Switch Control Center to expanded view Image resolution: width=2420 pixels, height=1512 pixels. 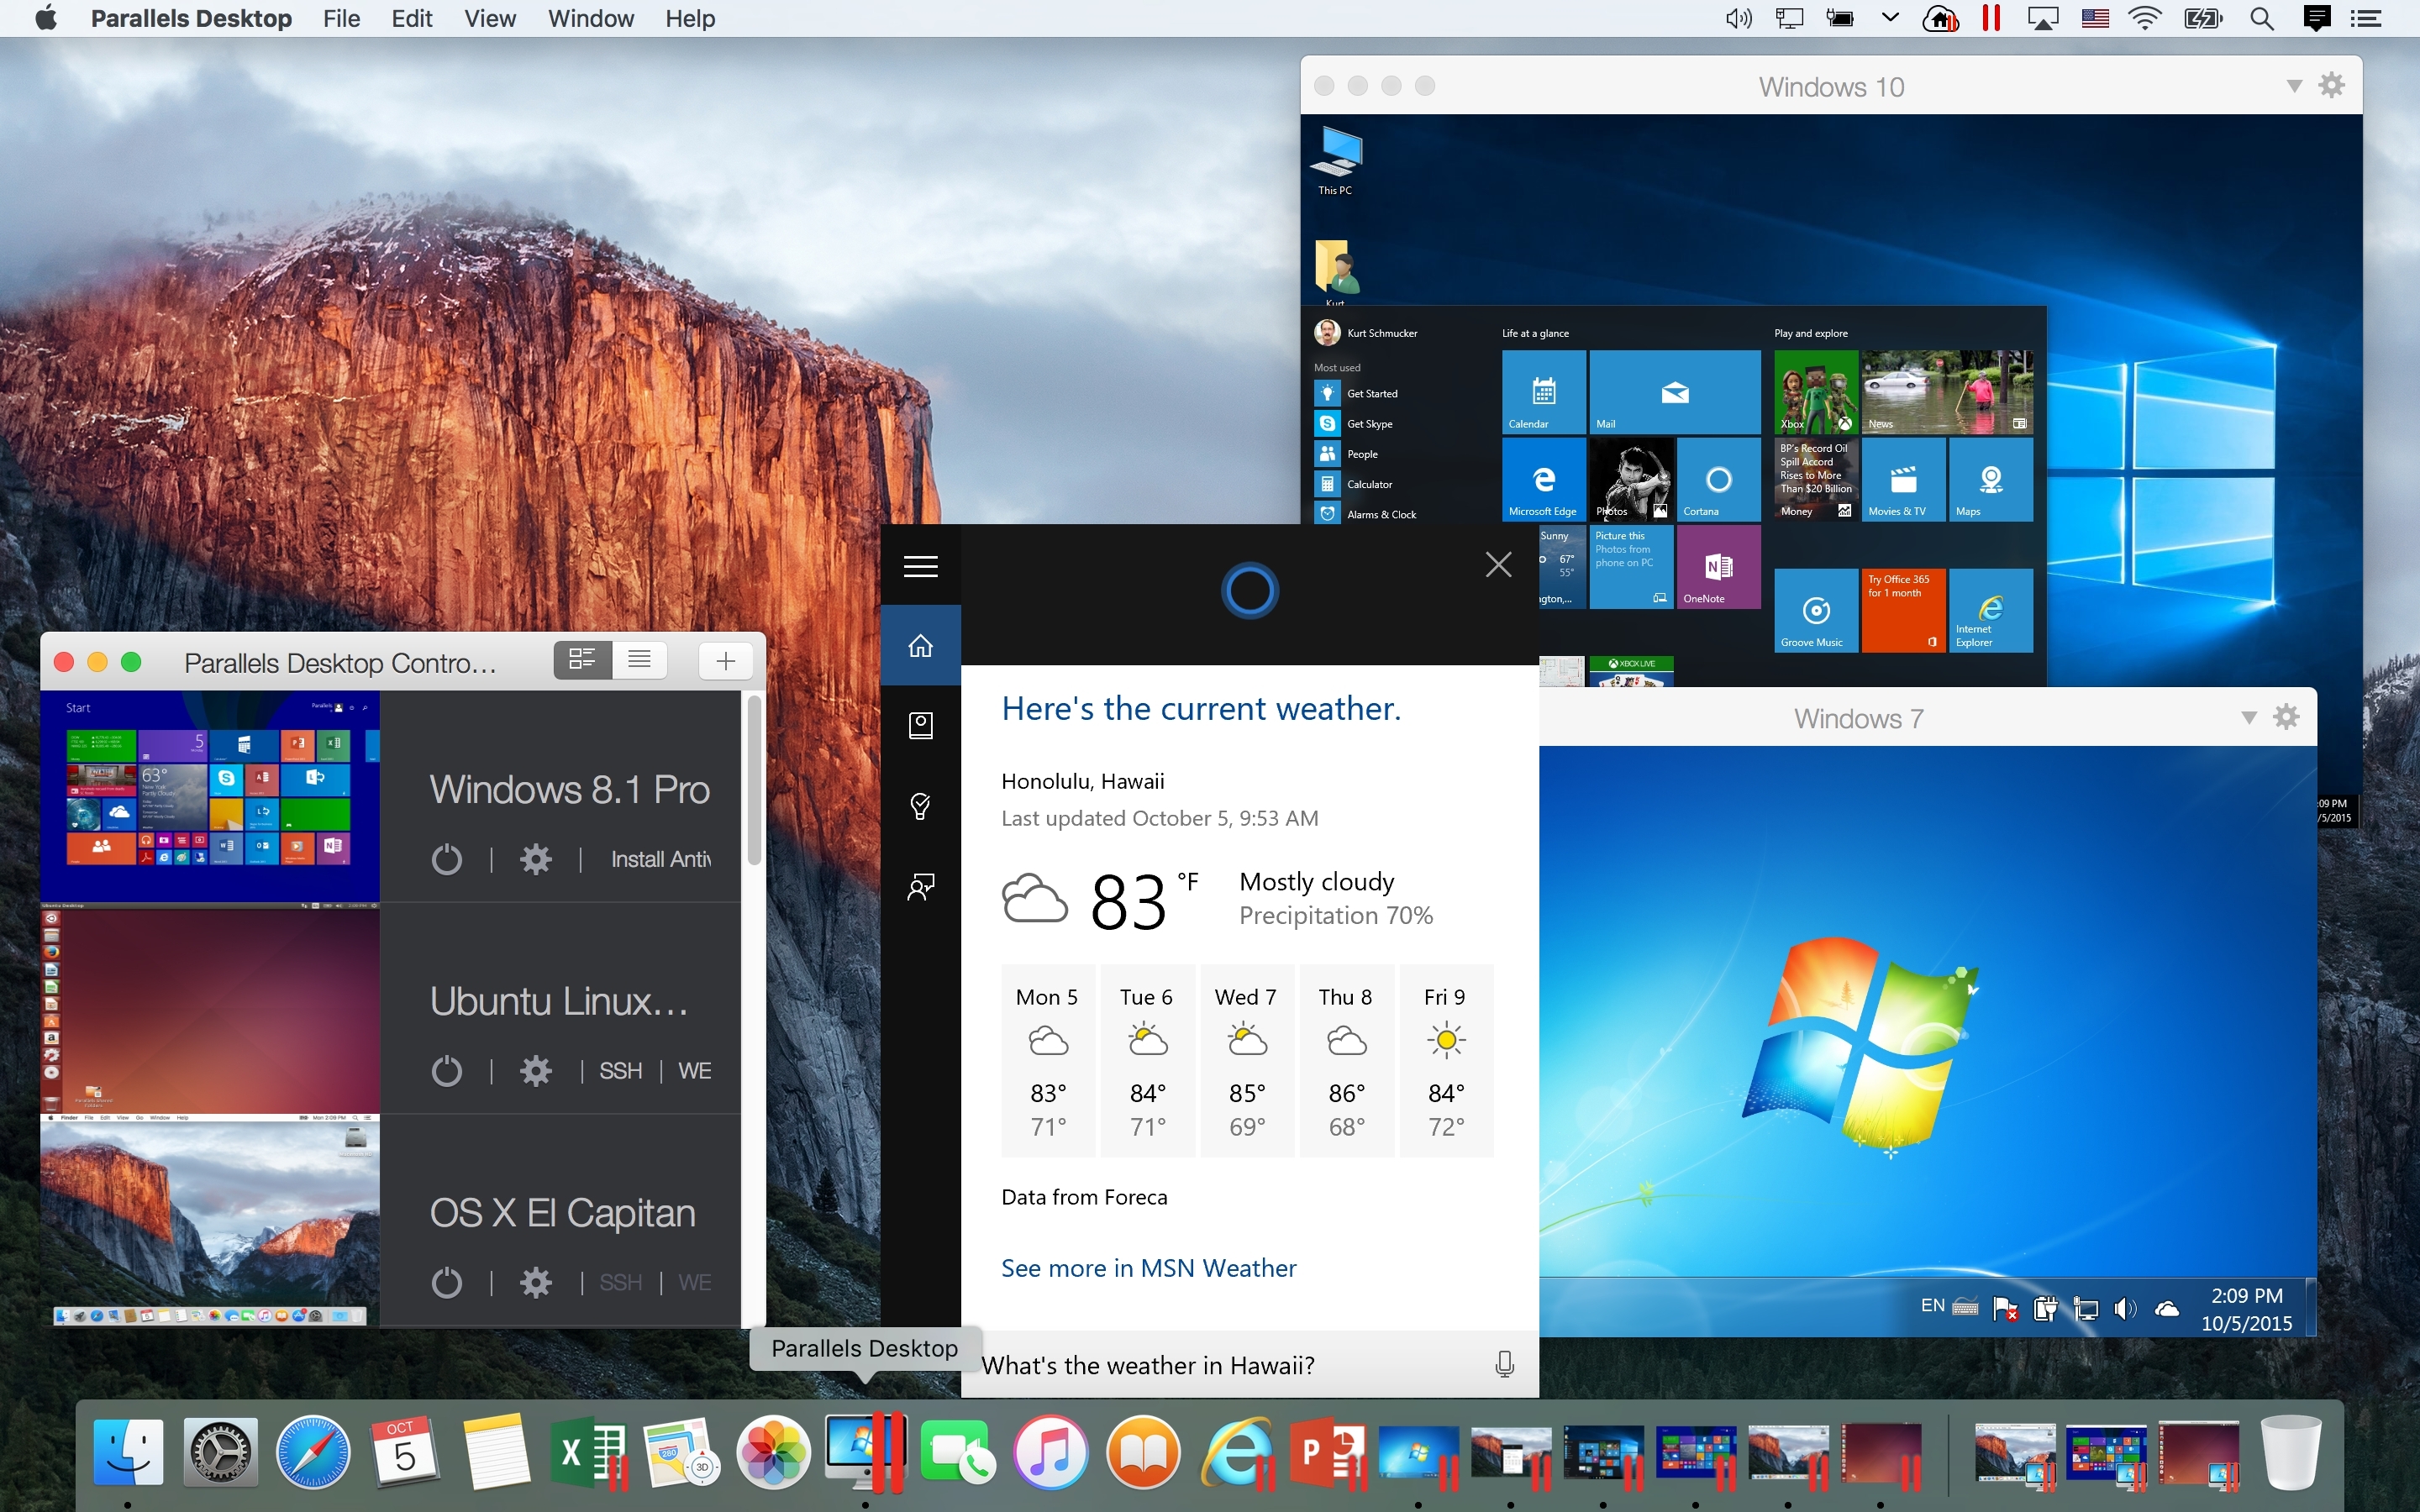(582, 660)
